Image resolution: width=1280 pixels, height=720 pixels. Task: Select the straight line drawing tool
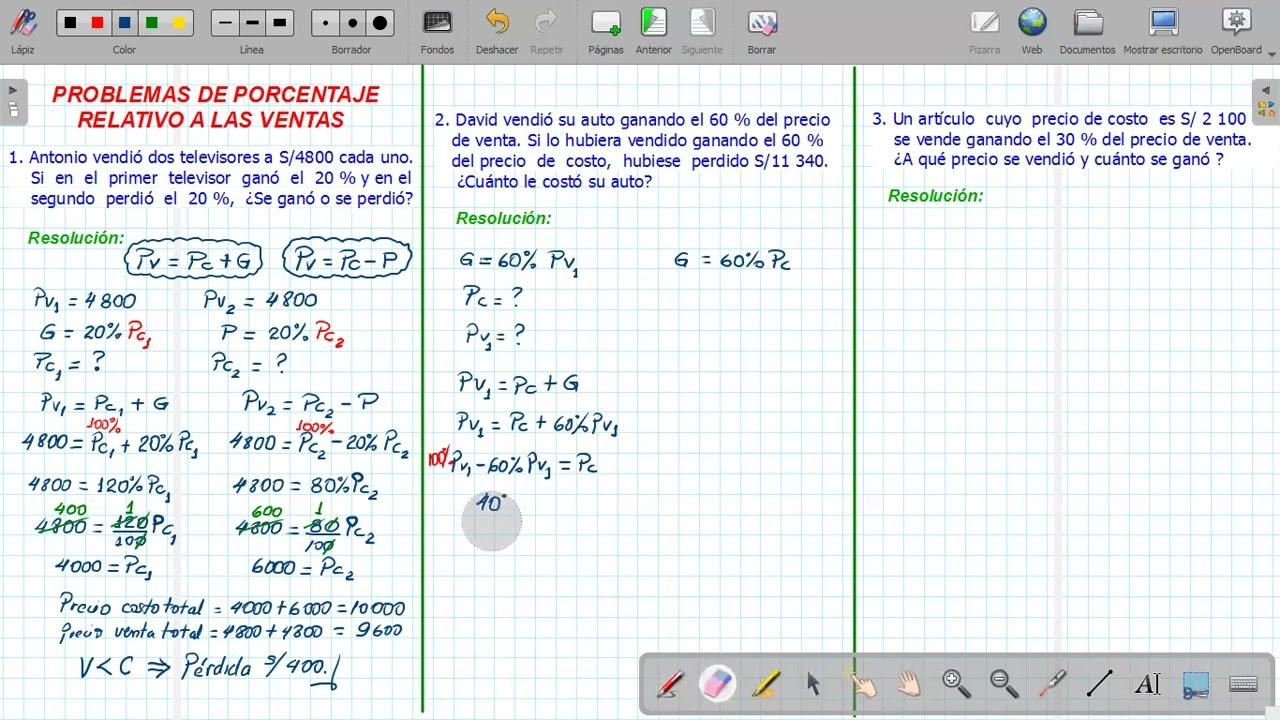(1100, 684)
